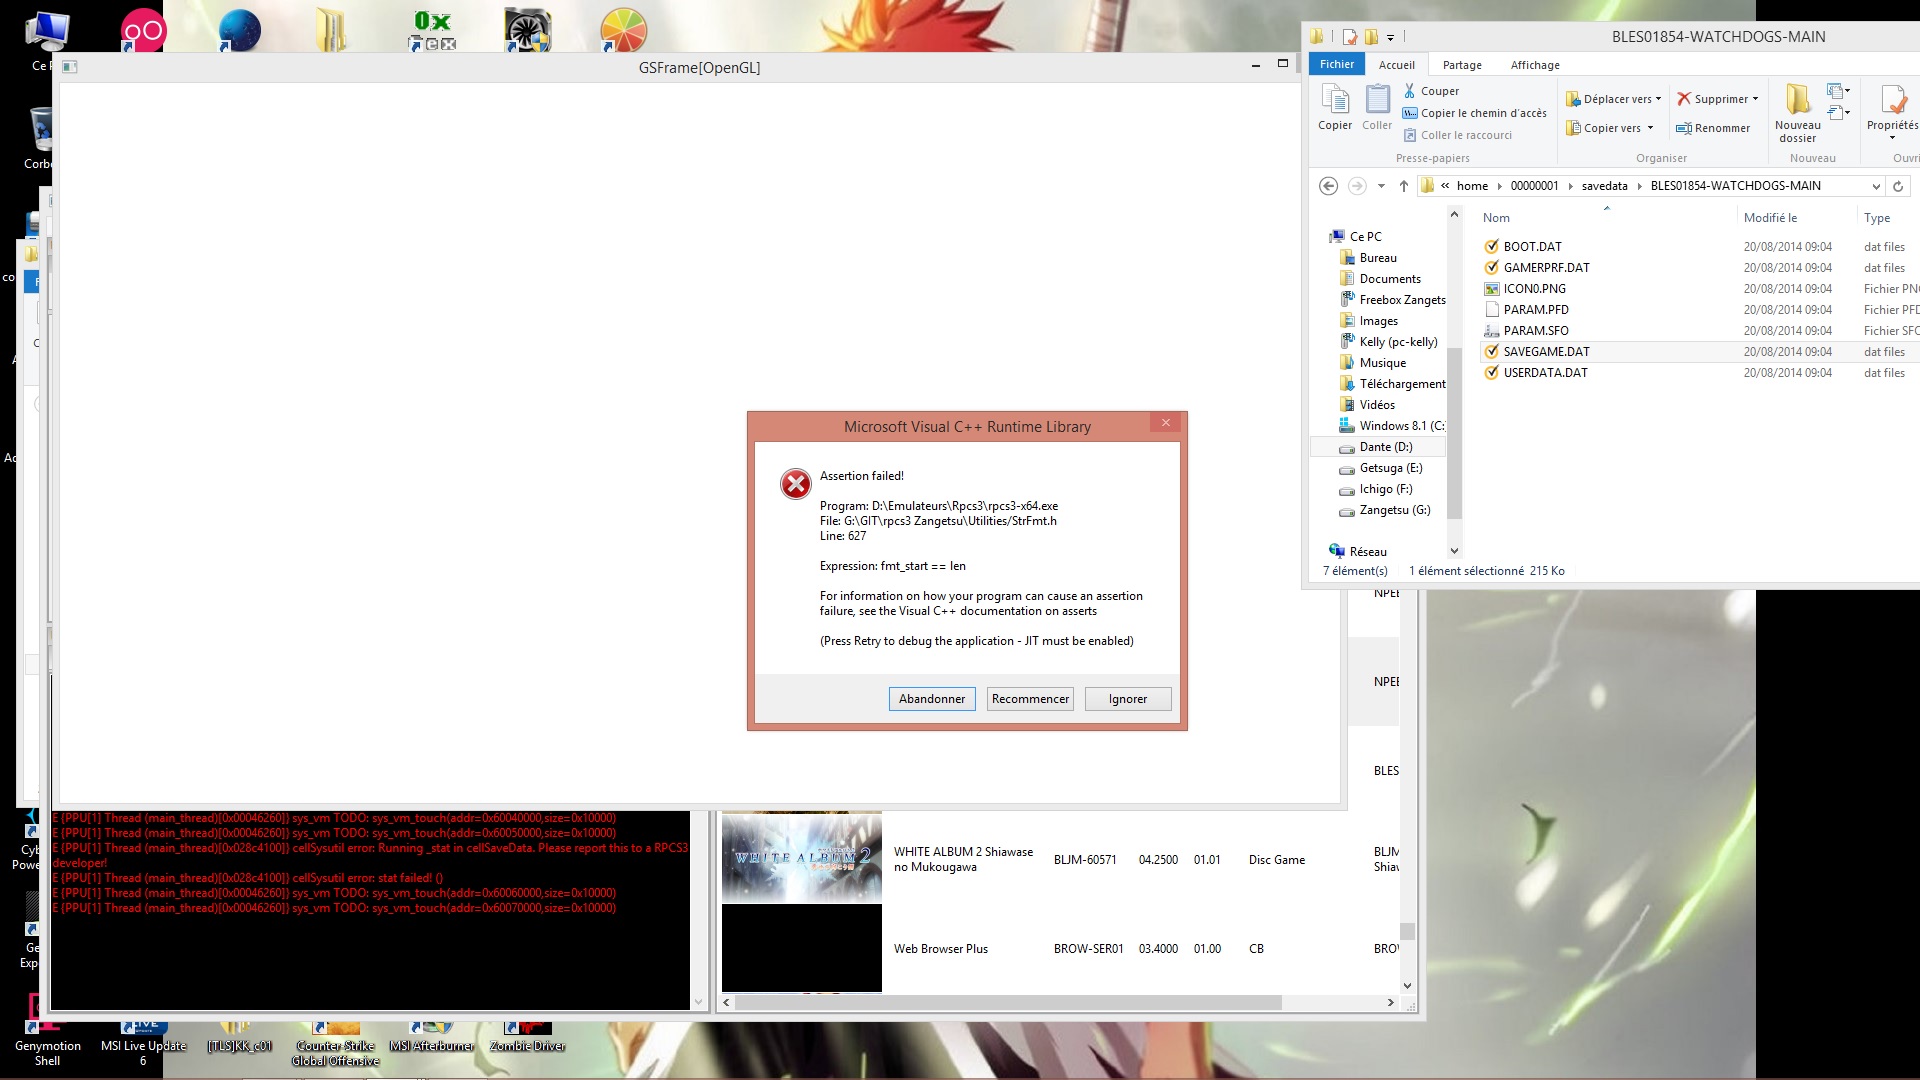Switch to the Accueil ribbon tab

tap(1396, 65)
